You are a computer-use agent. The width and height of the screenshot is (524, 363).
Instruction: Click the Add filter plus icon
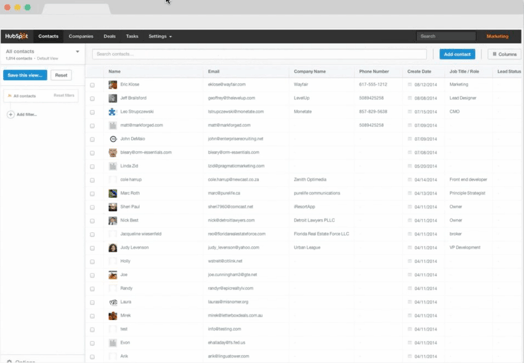click(x=11, y=115)
